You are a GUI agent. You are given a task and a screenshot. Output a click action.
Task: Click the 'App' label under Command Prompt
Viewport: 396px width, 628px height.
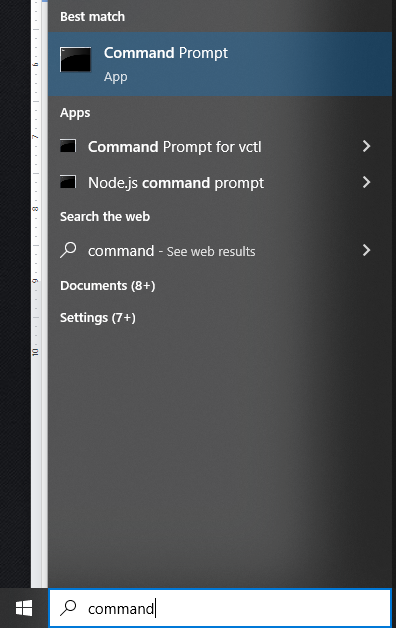tap(115, 77)
